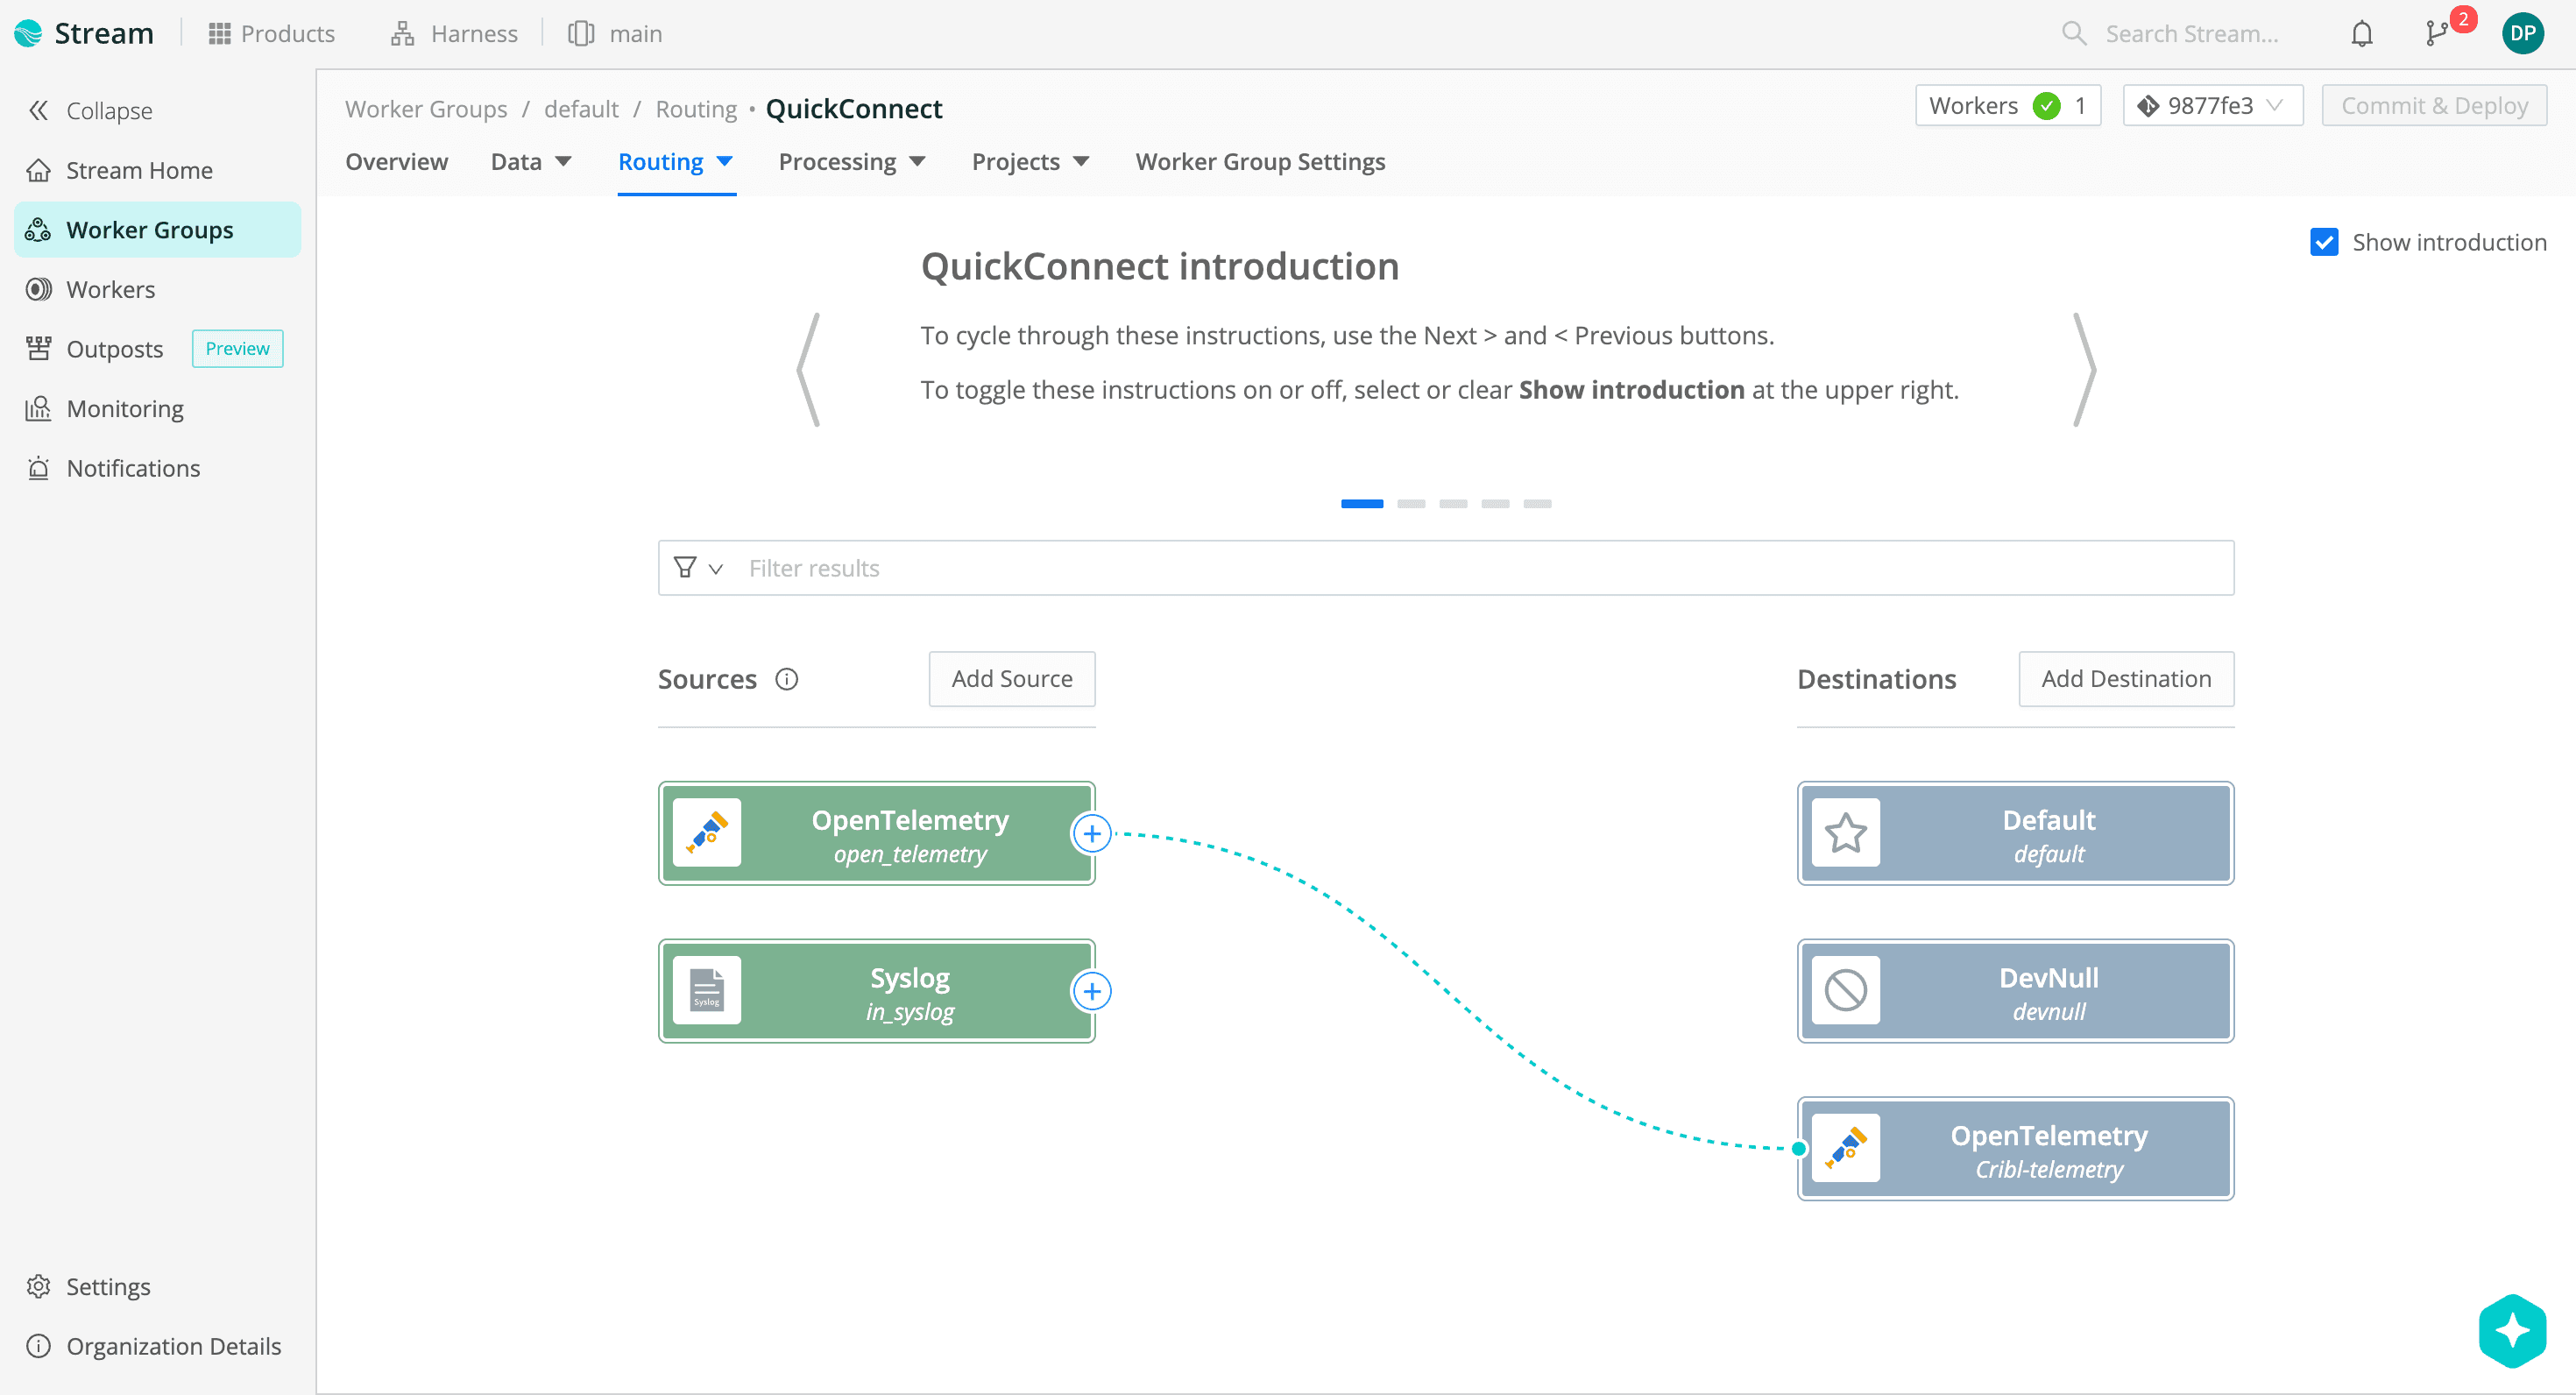Viewport: 2576px width, 1395px height.
Task: Click the Add Source button
Action: [1011, 678]
